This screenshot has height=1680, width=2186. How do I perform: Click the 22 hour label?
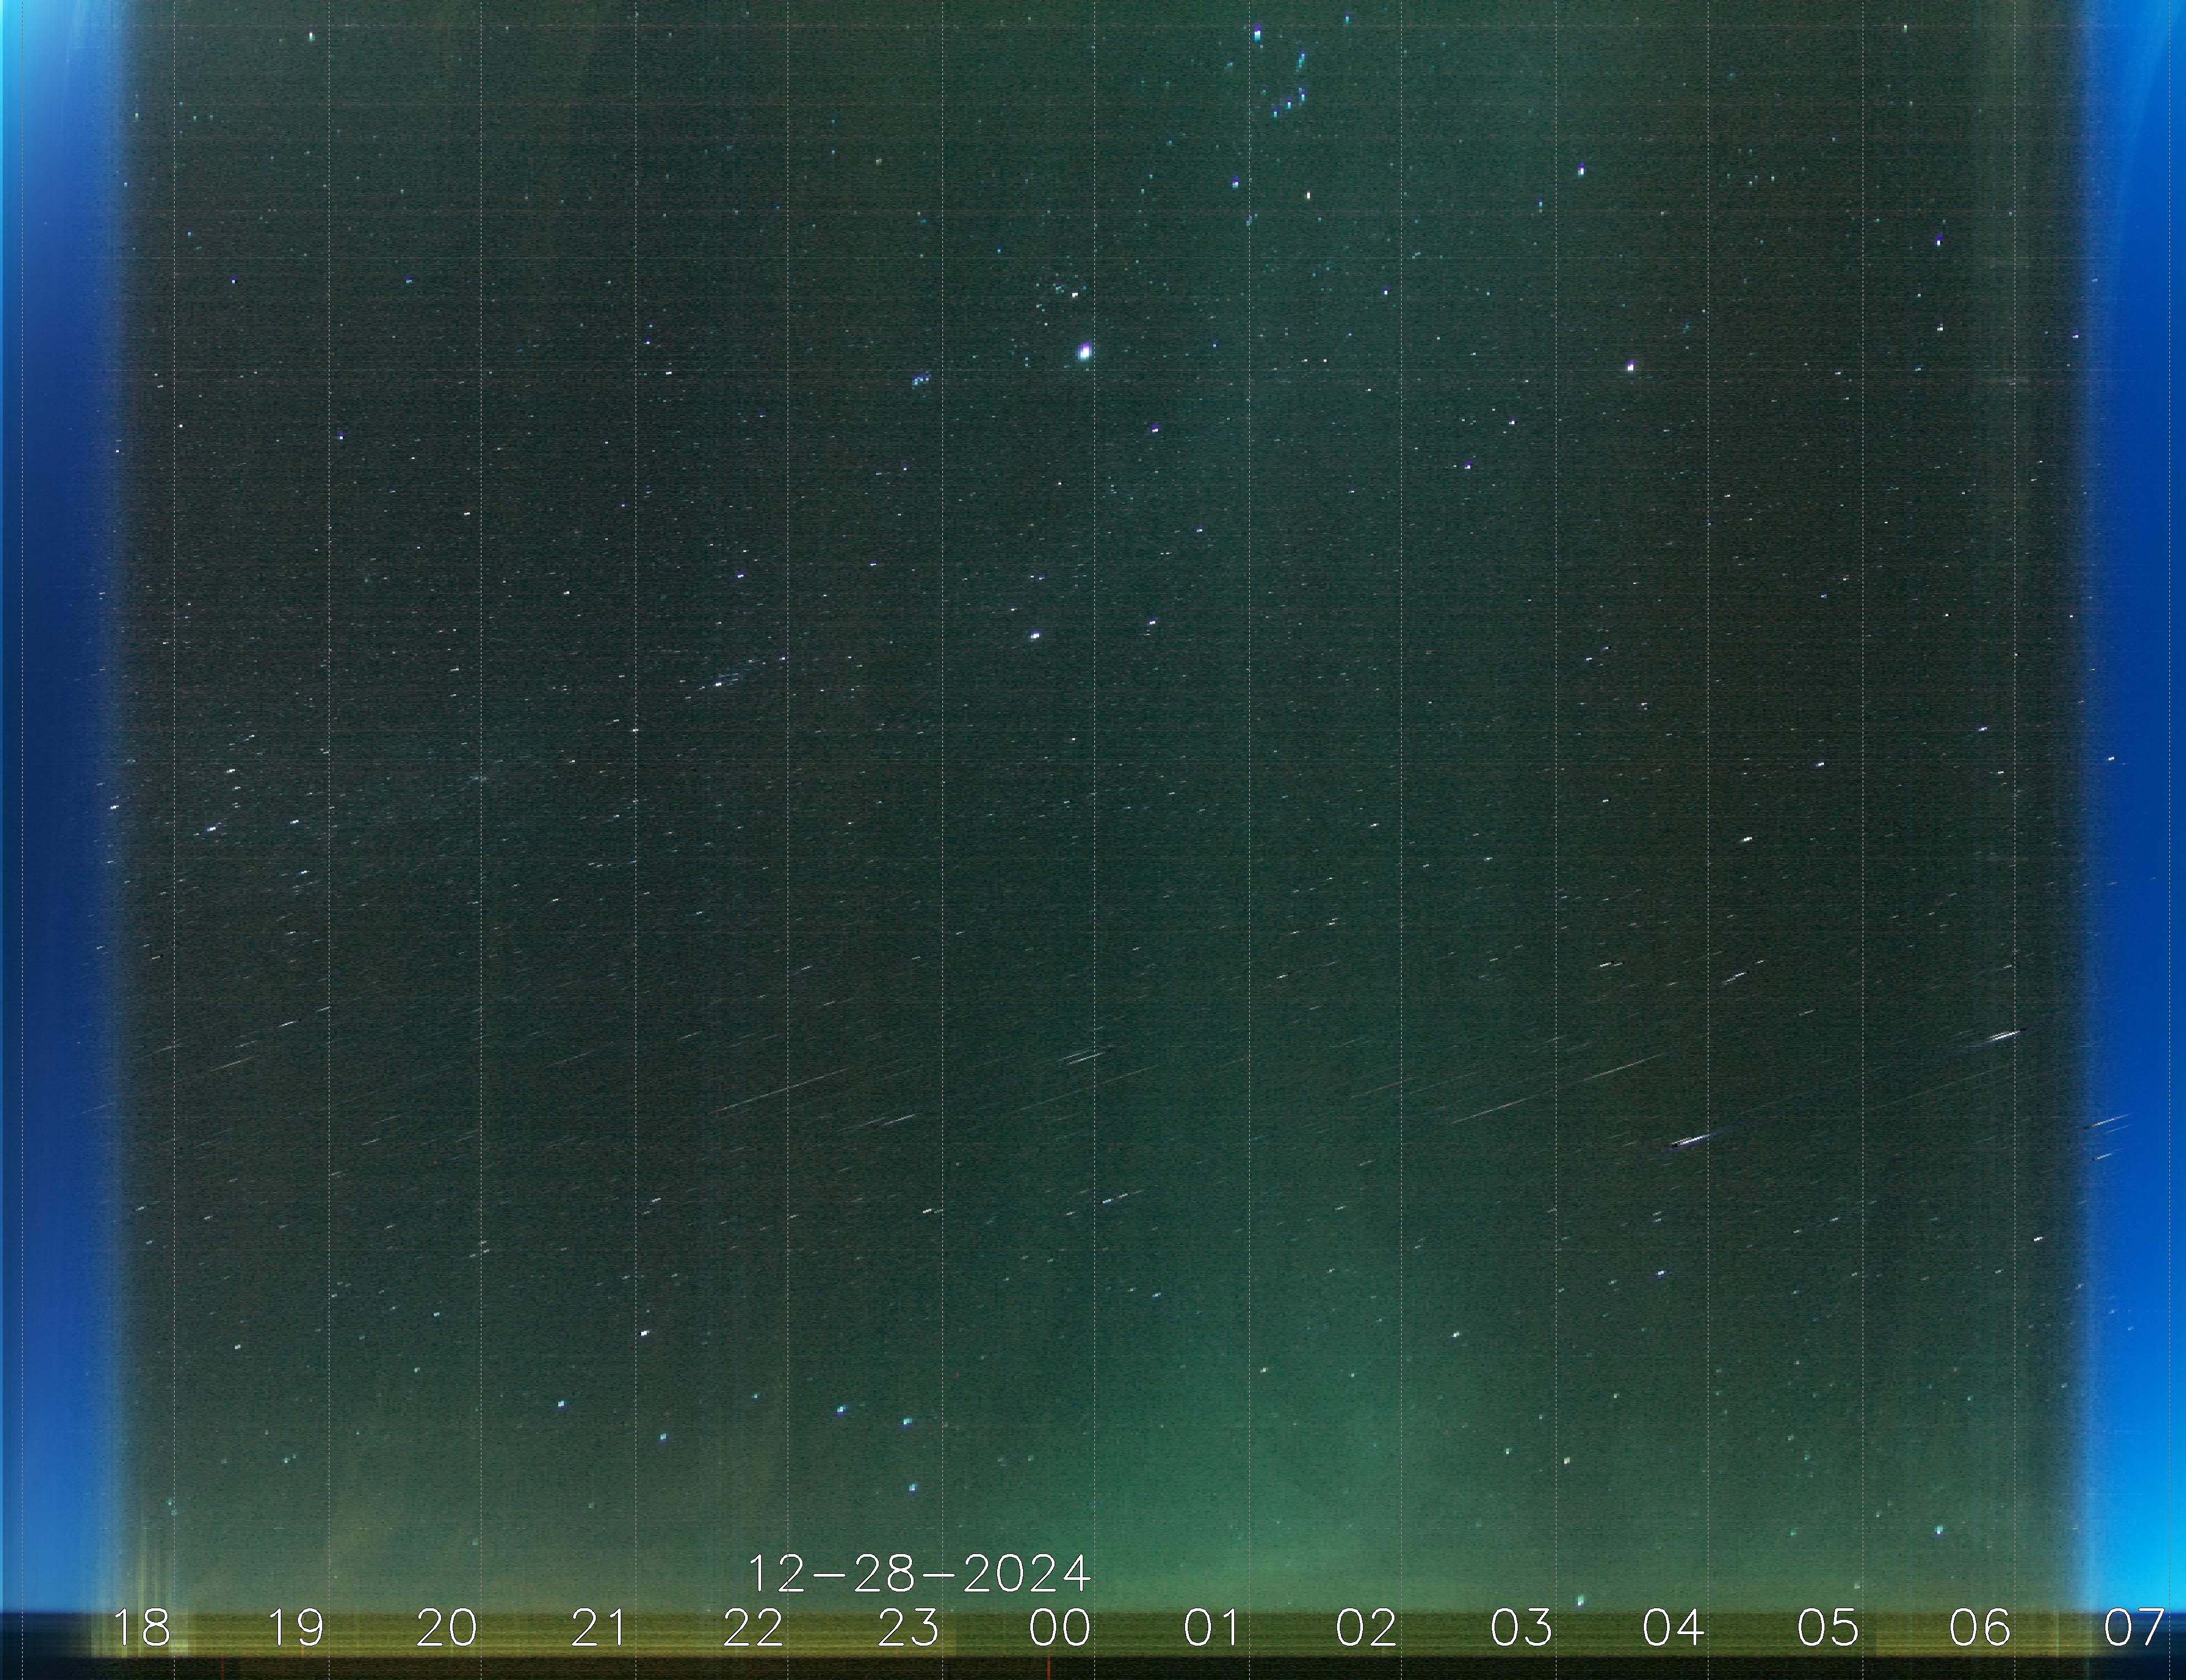pos(753,1628)
